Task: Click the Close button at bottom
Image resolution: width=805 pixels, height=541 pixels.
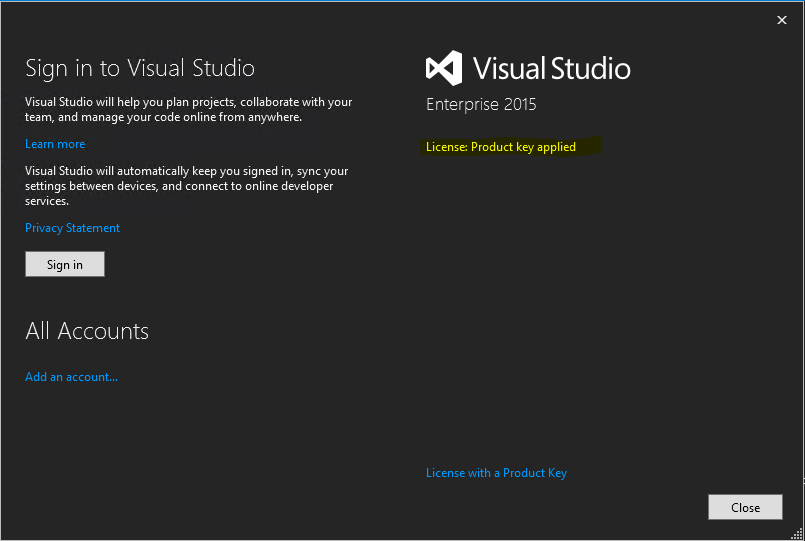Action: click(x=745, y=507)
